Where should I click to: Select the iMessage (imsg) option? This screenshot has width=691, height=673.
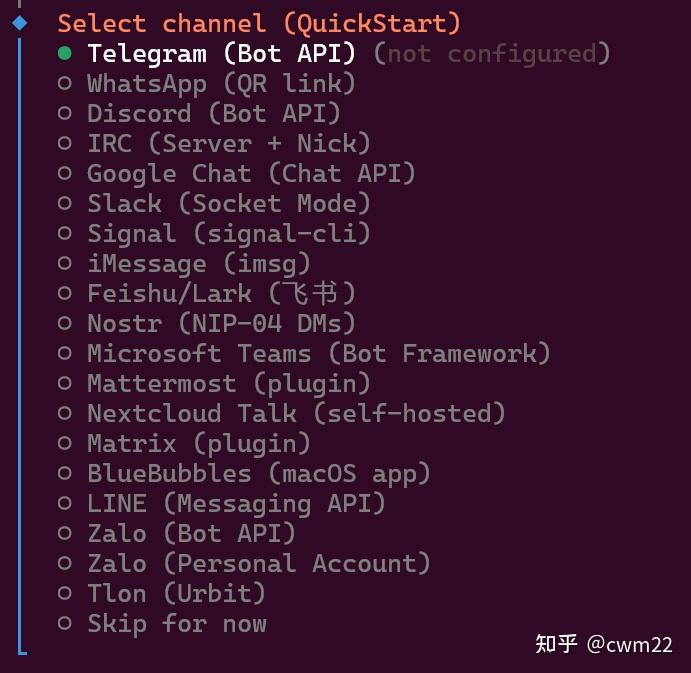[x=198, y=264]
